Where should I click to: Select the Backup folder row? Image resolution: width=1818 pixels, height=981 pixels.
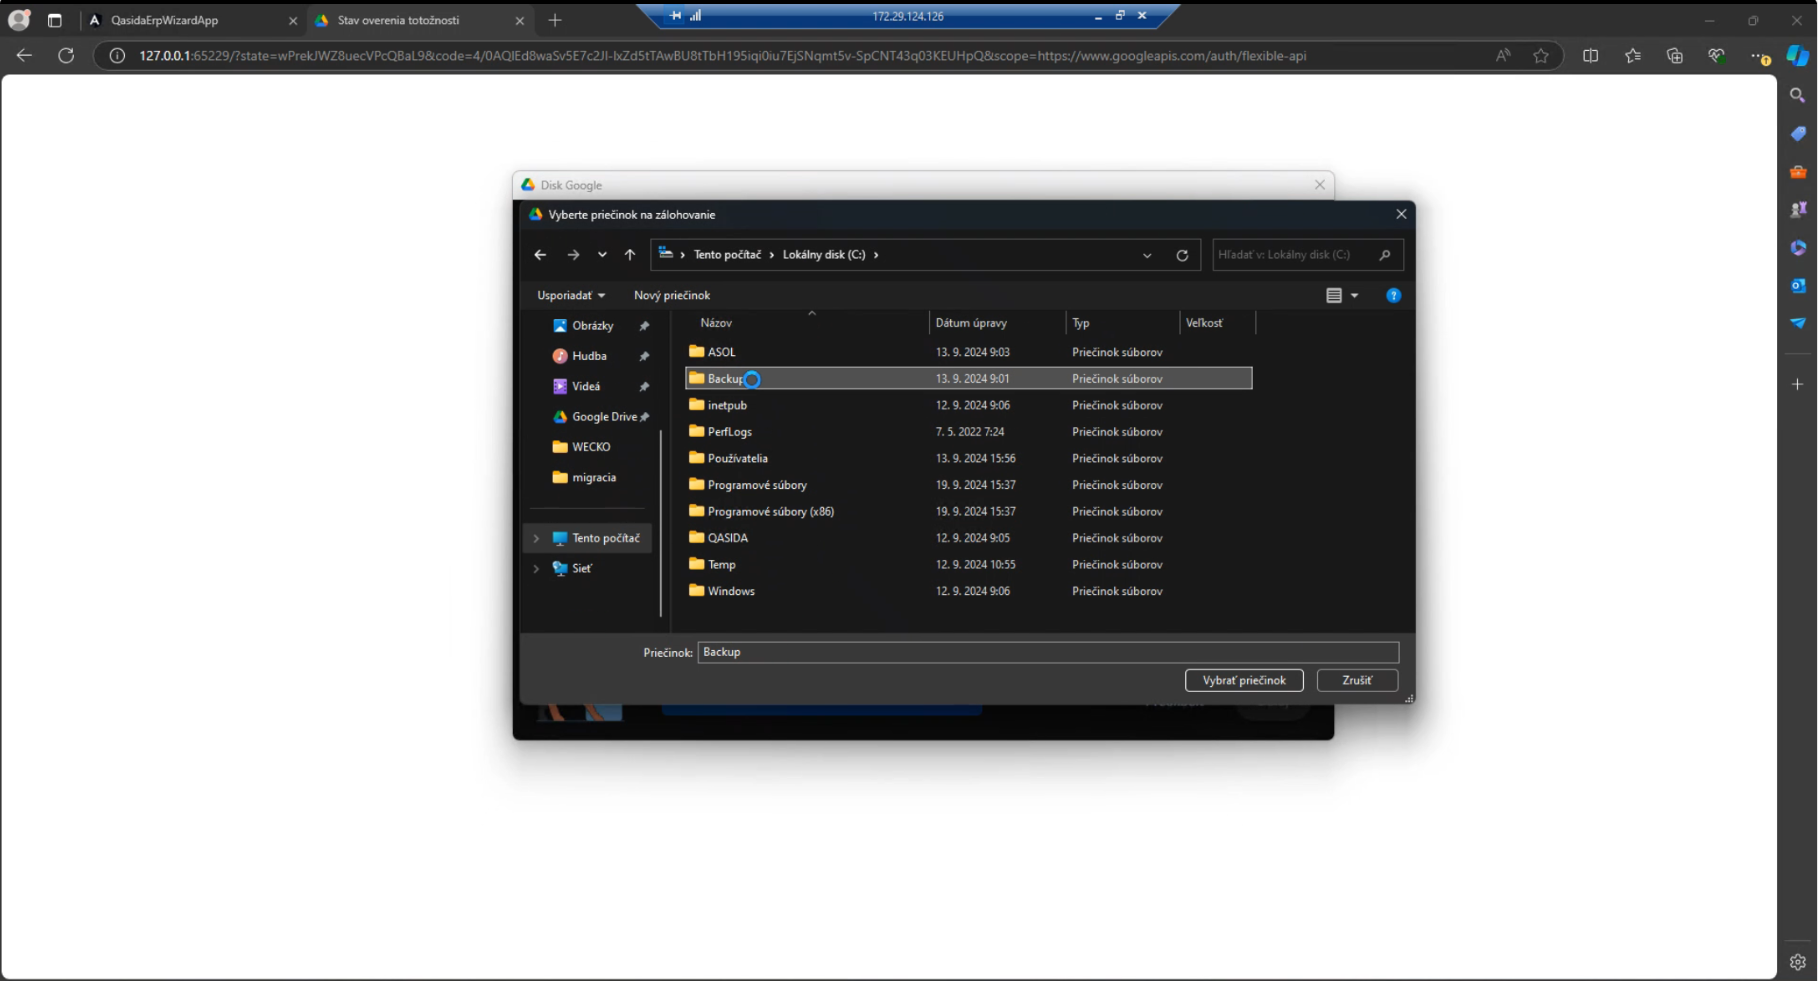968,379
